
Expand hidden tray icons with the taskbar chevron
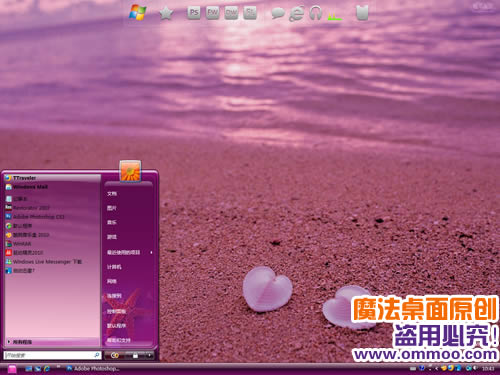pos(436,369)
